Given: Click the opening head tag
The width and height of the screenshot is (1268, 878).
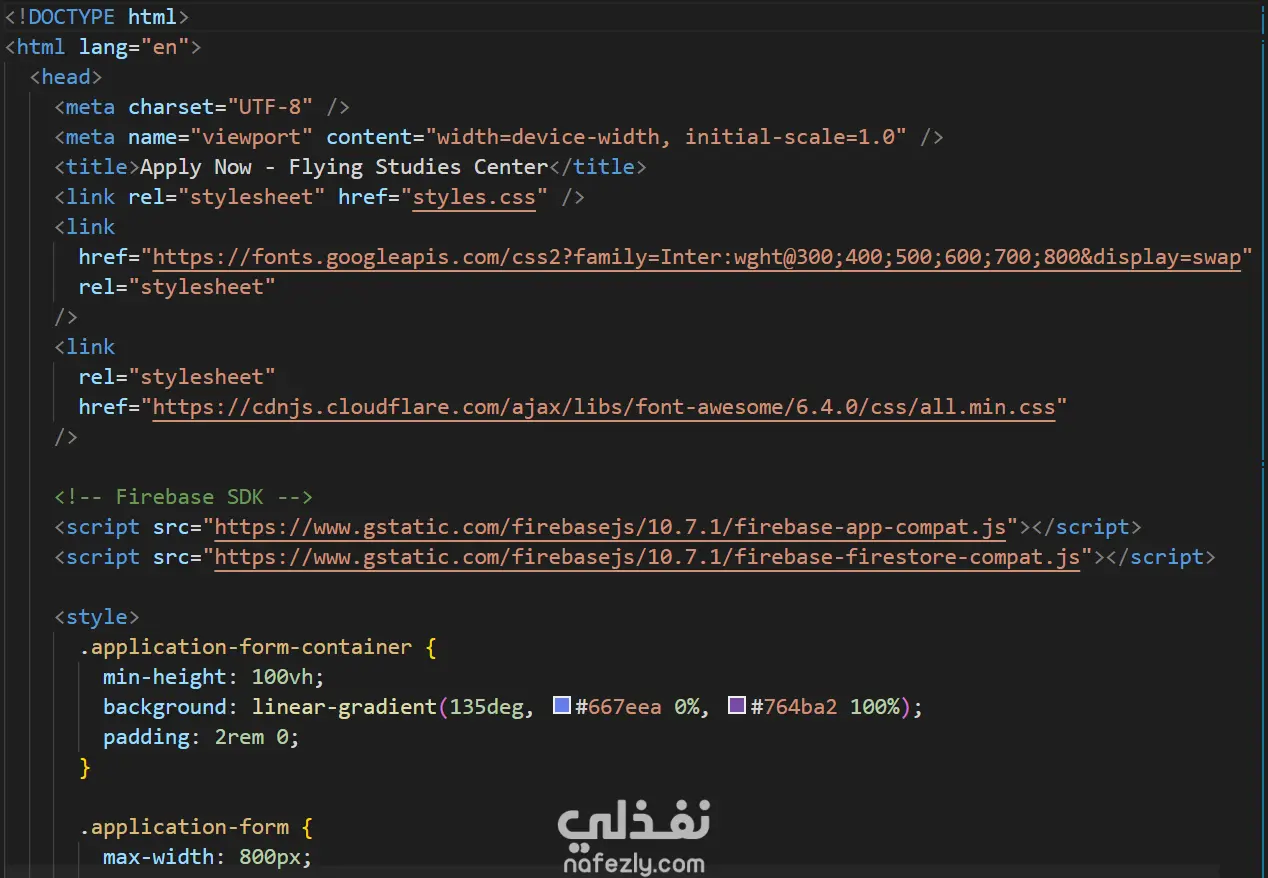Looking at the screenshot, I should [x=66, y=77].
